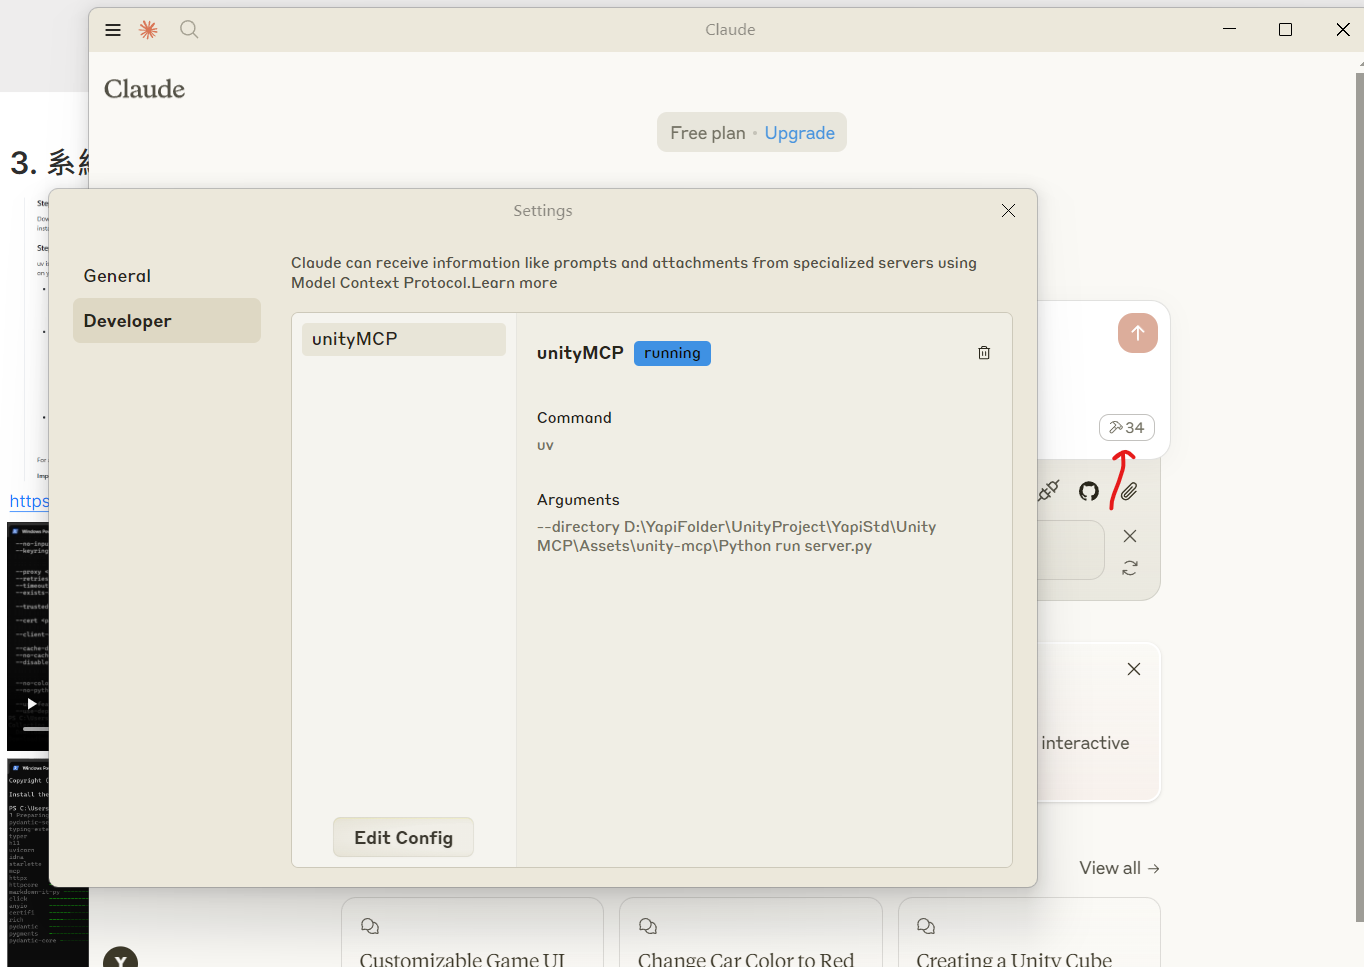Click the refresh arrows icon

tap(1130, 568)
